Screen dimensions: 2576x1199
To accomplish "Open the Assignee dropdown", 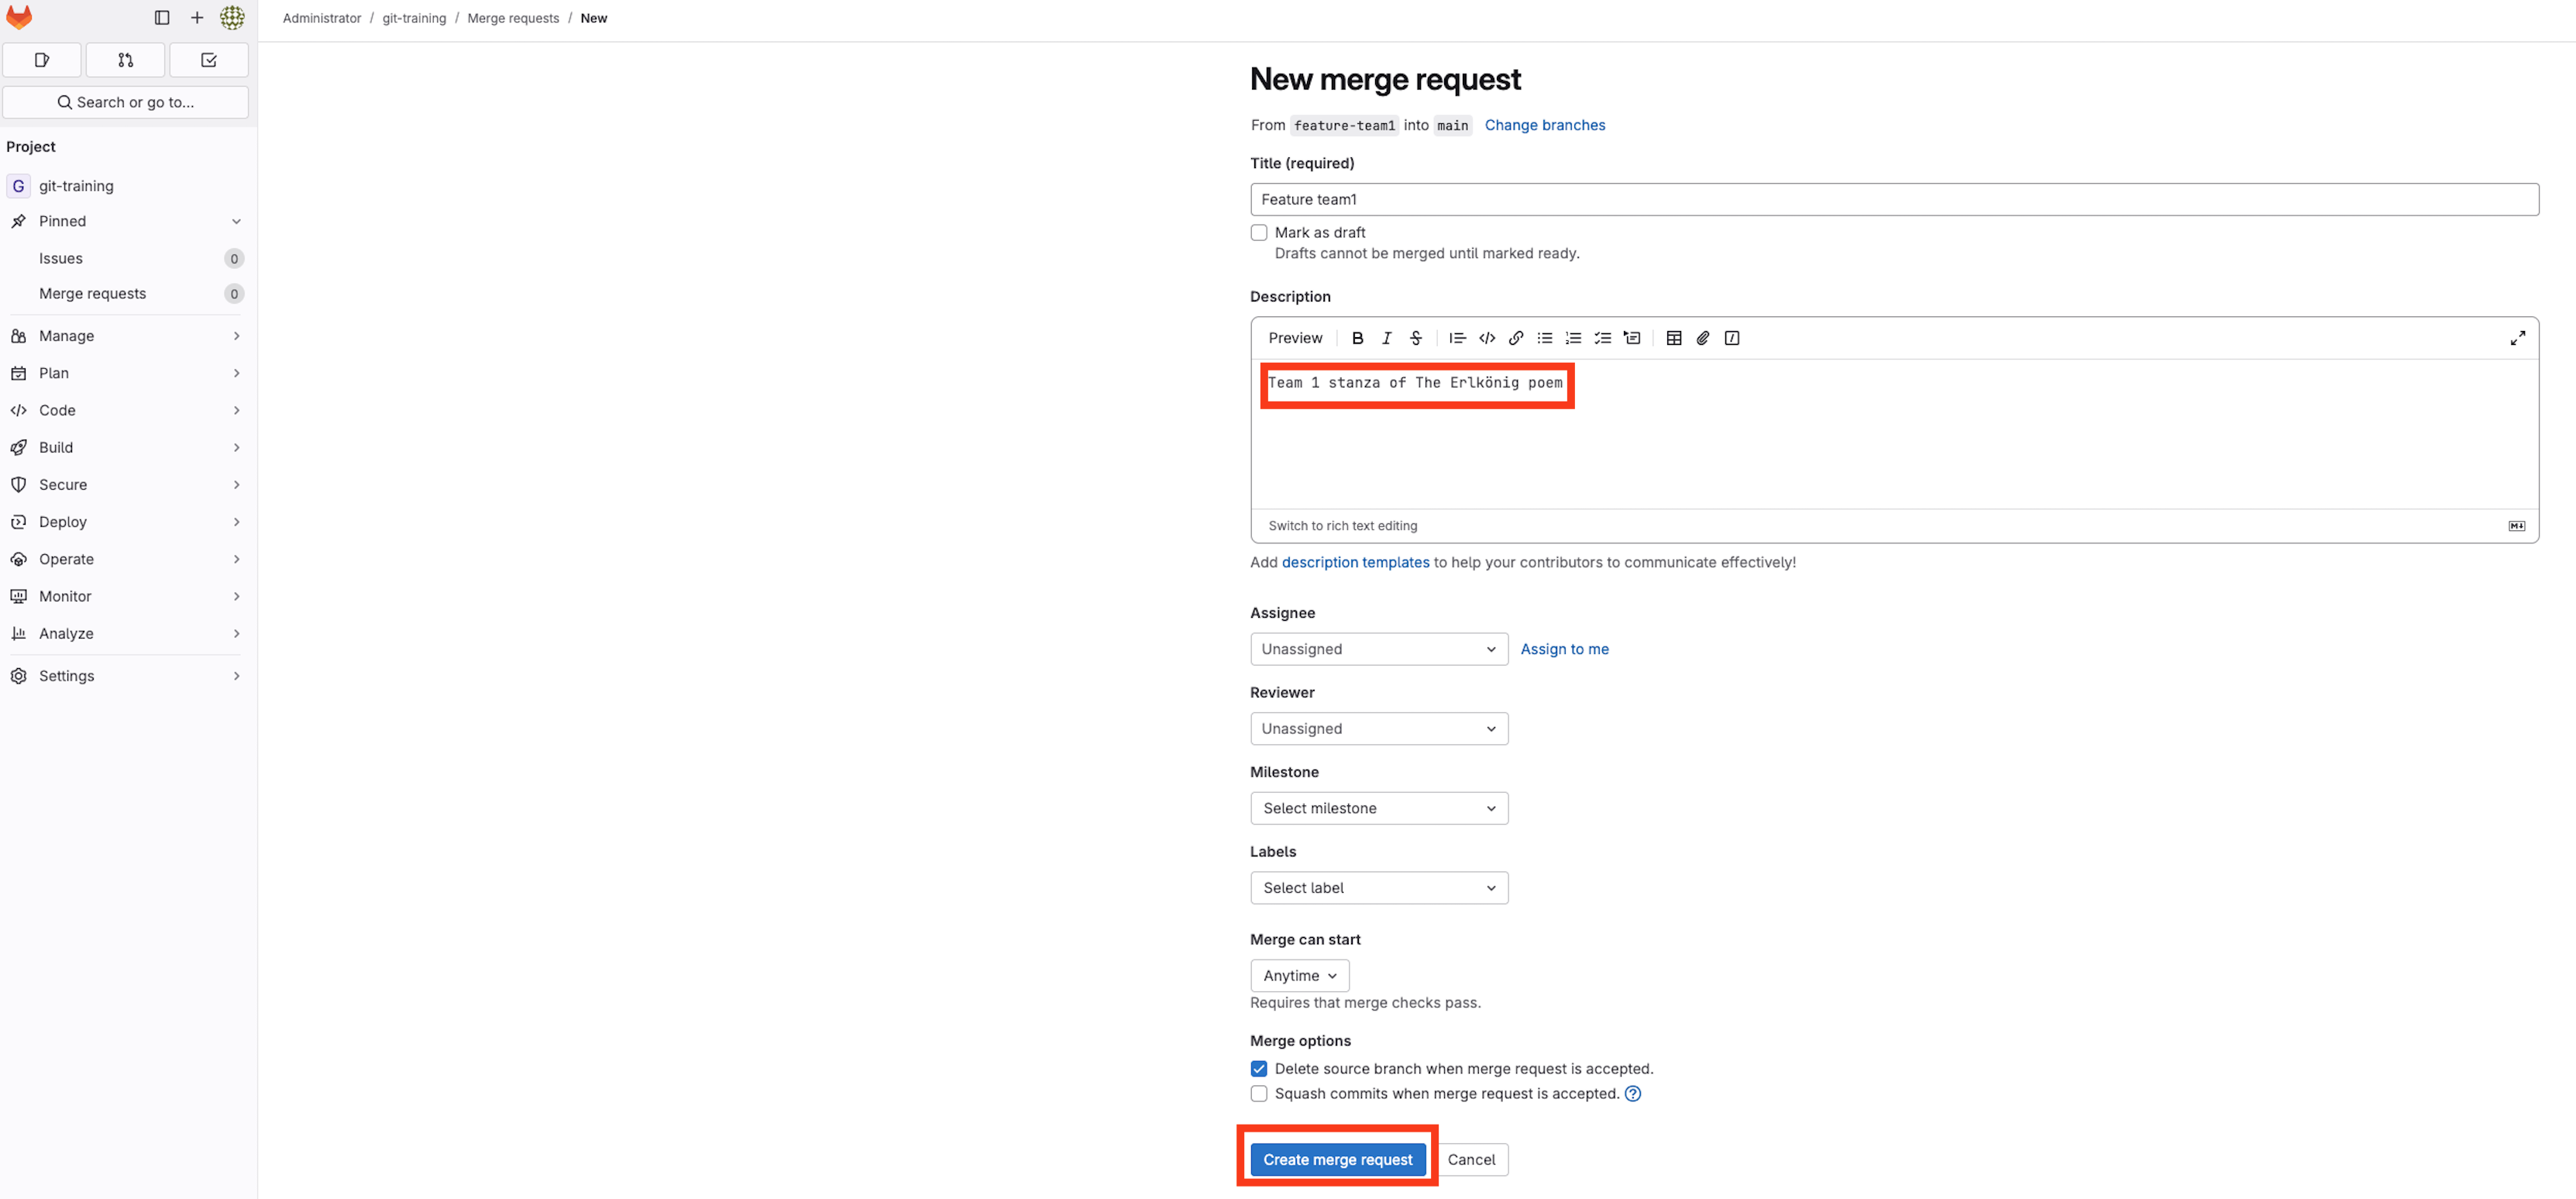I will (x=1378, y=649).
